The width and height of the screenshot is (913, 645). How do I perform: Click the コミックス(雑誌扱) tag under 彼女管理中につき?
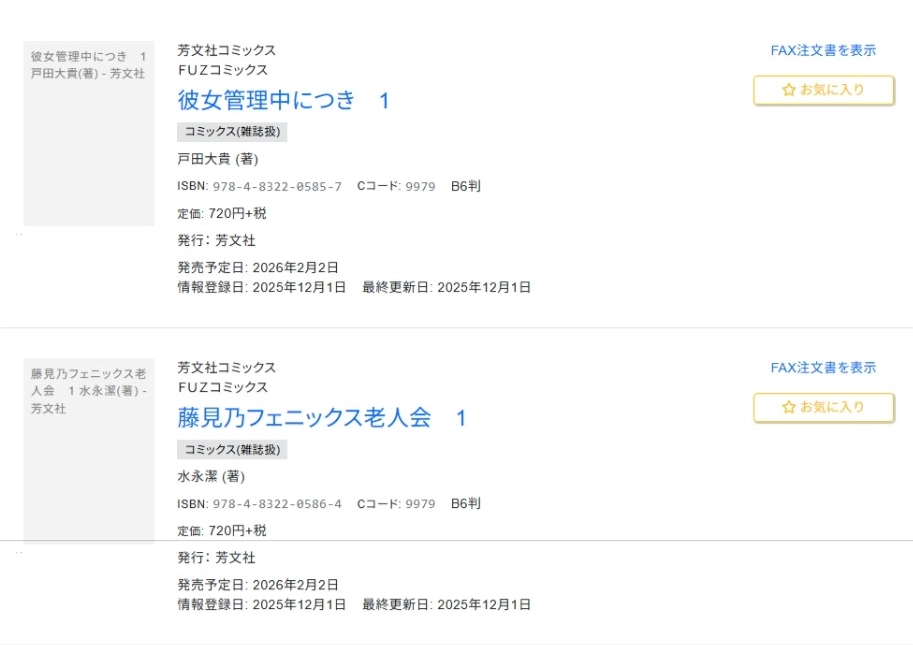pyautogui.click(x=232, y=132)
